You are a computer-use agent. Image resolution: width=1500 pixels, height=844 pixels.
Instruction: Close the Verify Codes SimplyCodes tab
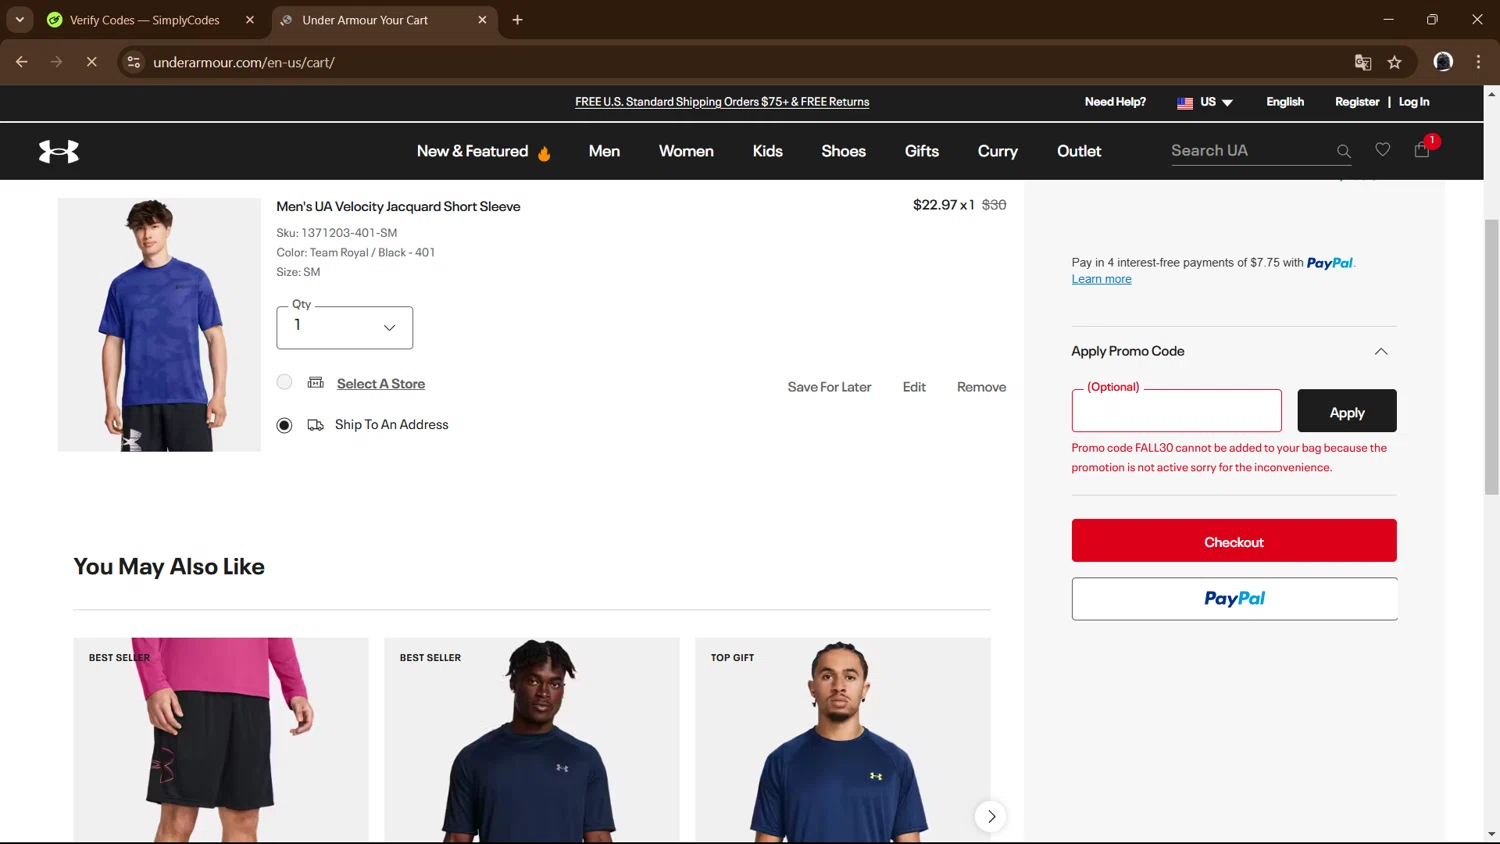click(250, 20)
